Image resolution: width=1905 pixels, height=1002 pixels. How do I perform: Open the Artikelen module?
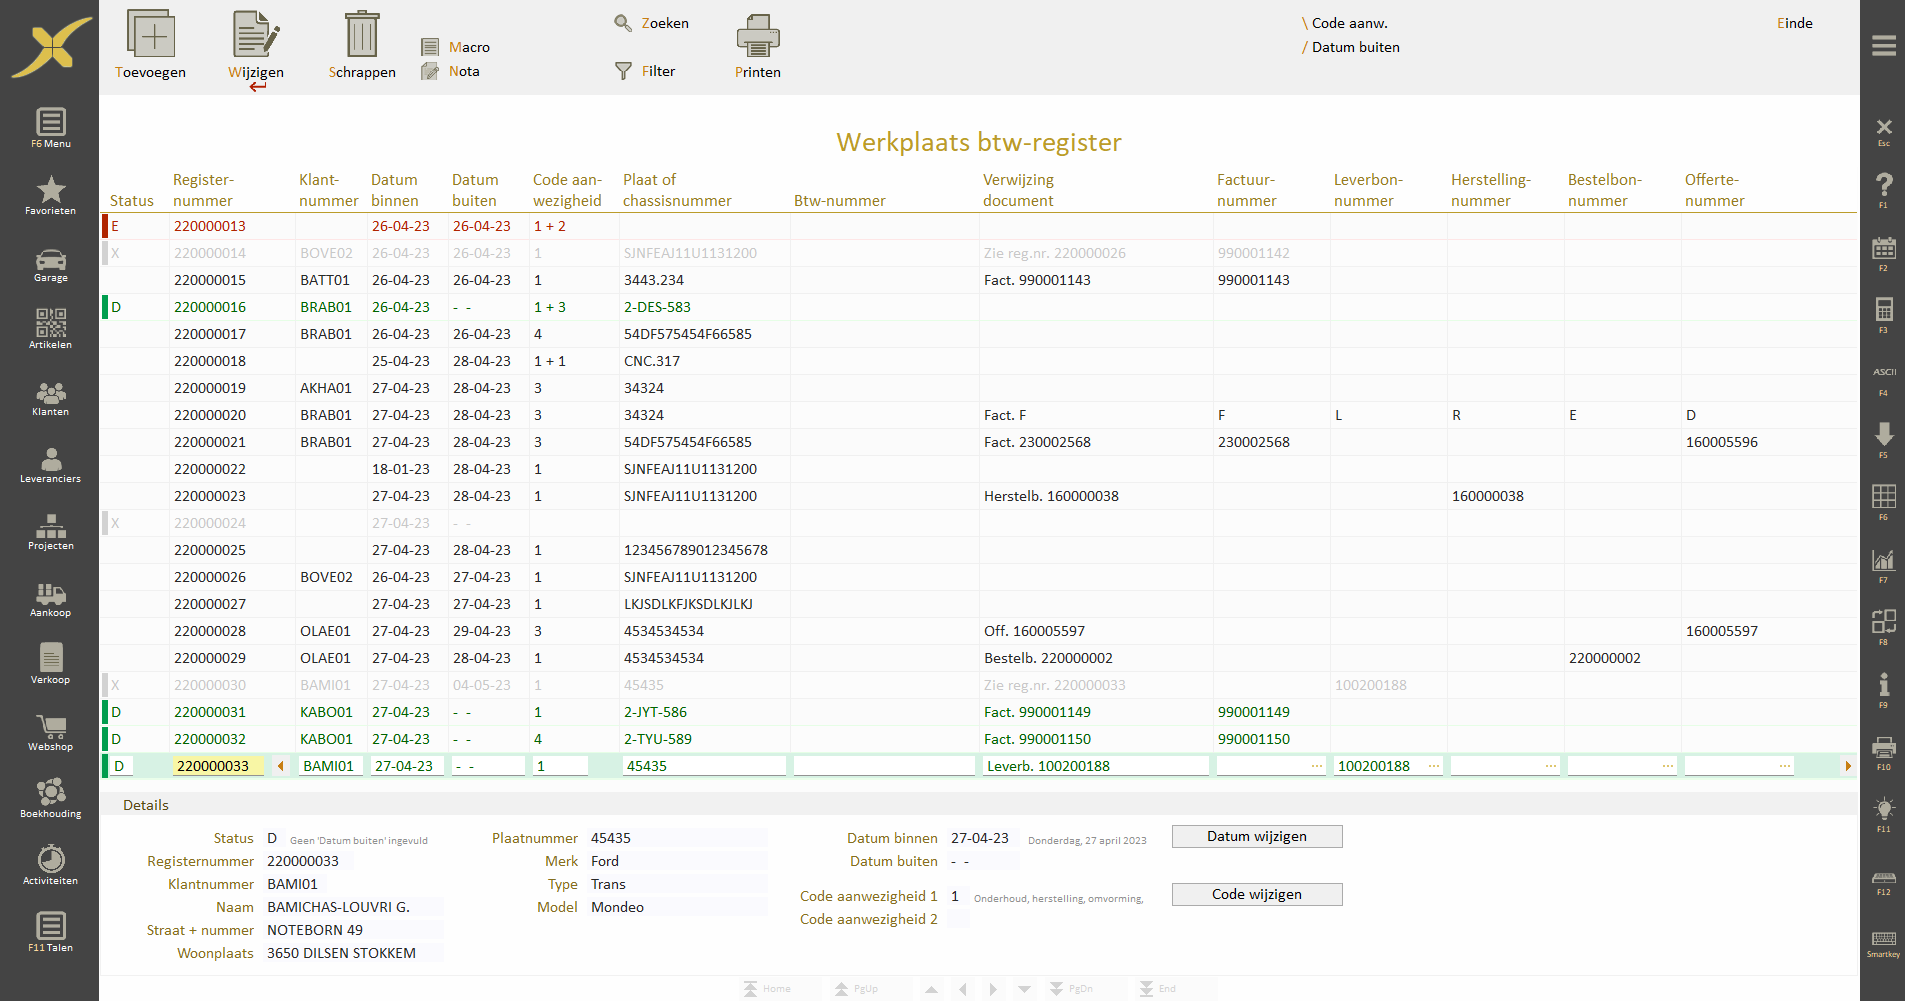(50, 329)
